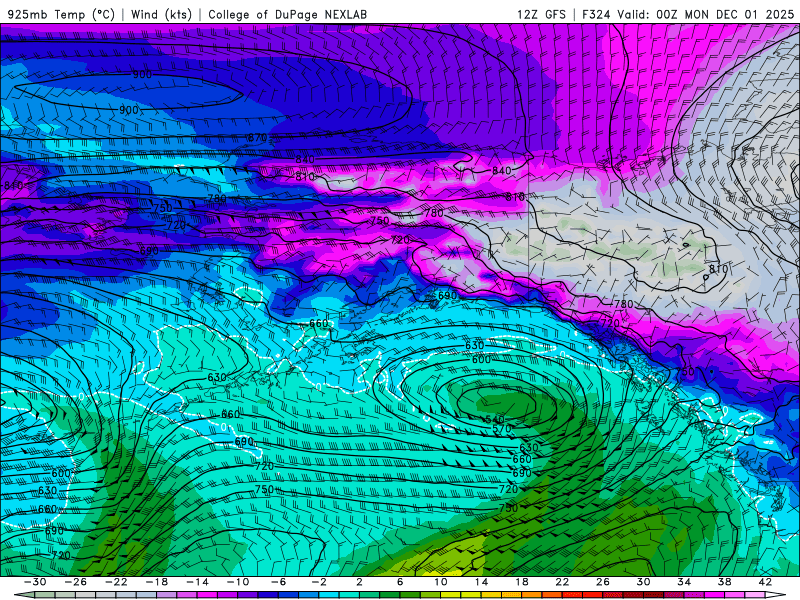
Task: Click the 'F324' forecast hour text
Action: [596, 14]
